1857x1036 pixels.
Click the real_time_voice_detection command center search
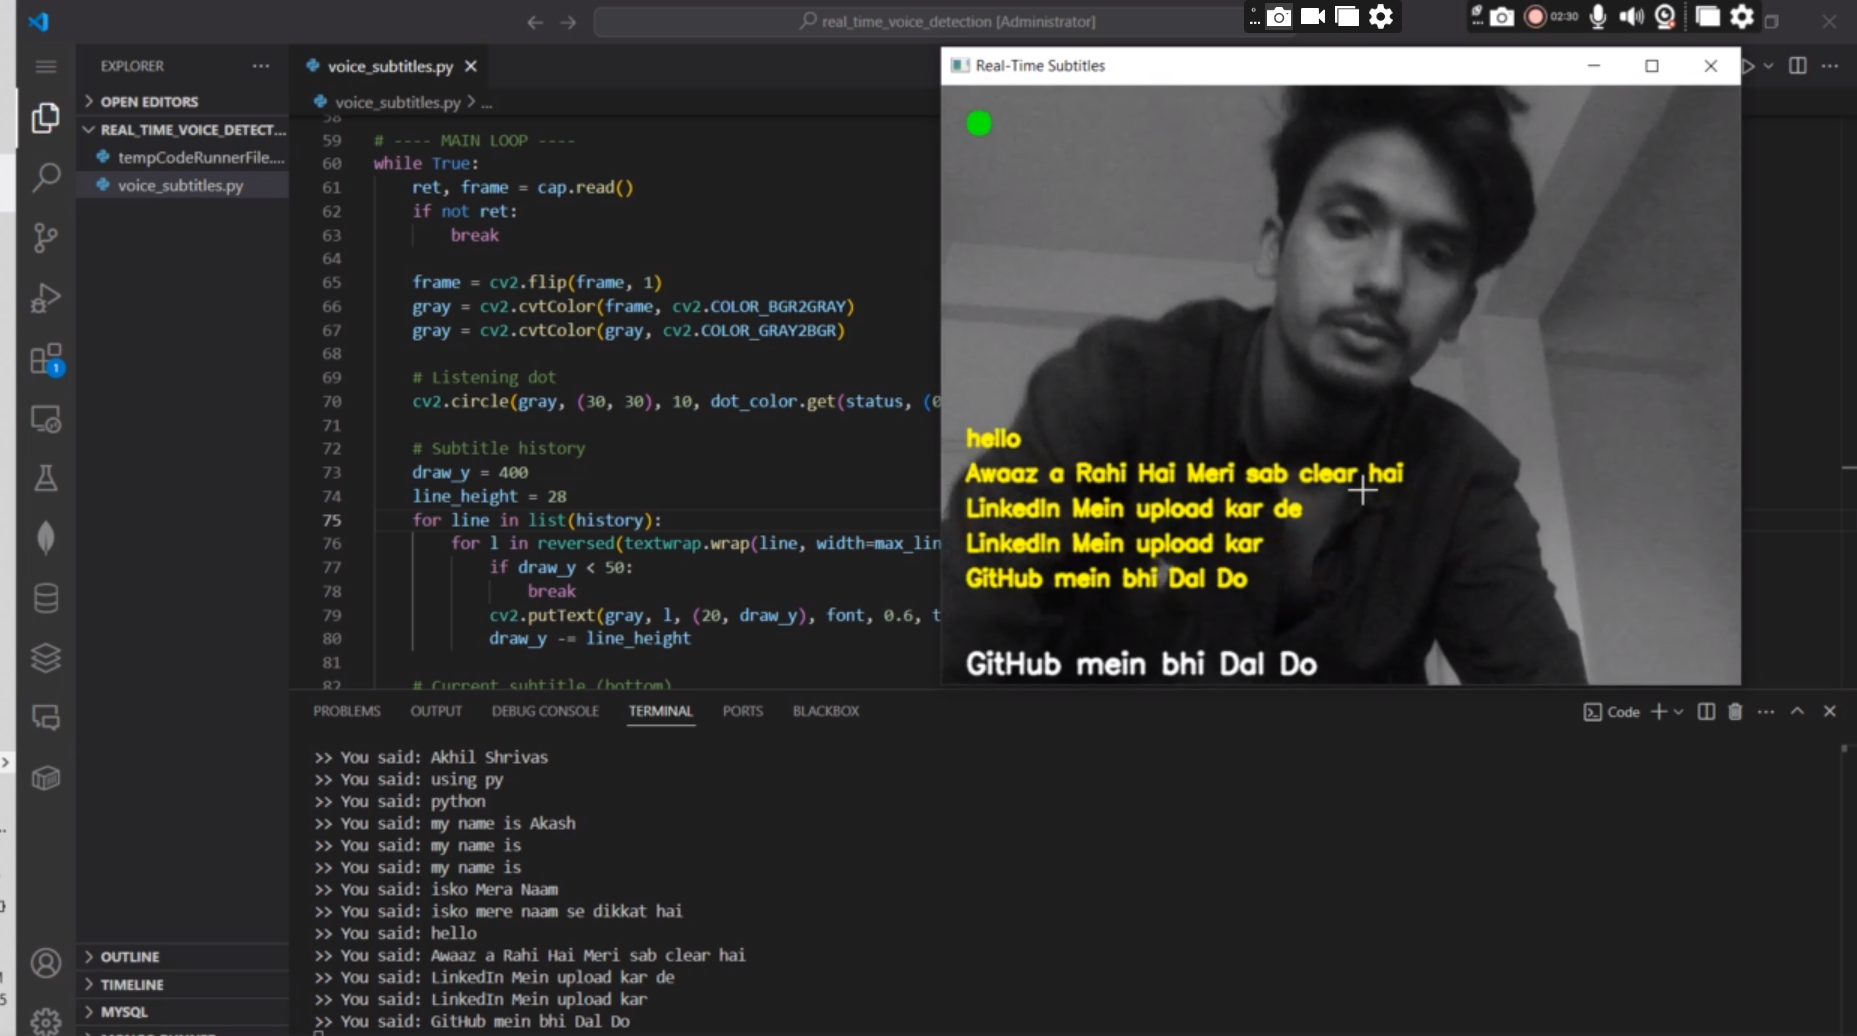[946, 21]
